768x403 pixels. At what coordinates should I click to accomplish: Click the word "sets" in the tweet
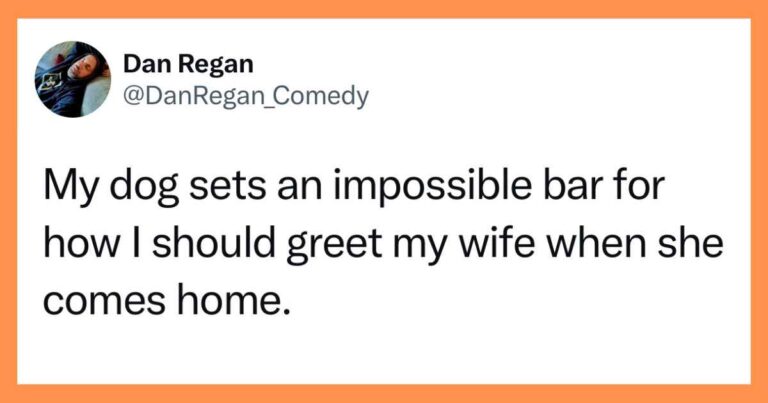point(228,190)
